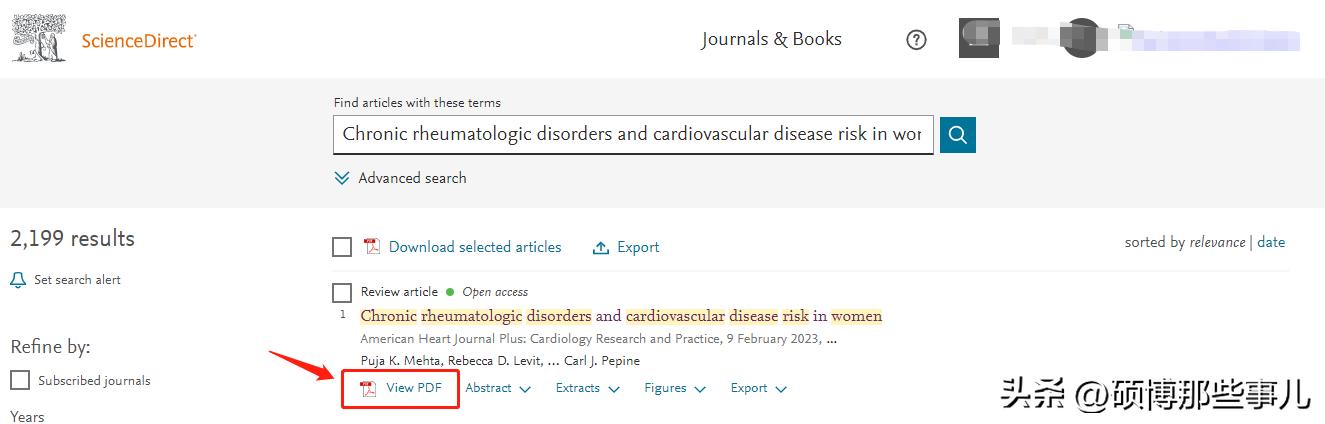Click the magnifier search button

click(x=957, y=135)
